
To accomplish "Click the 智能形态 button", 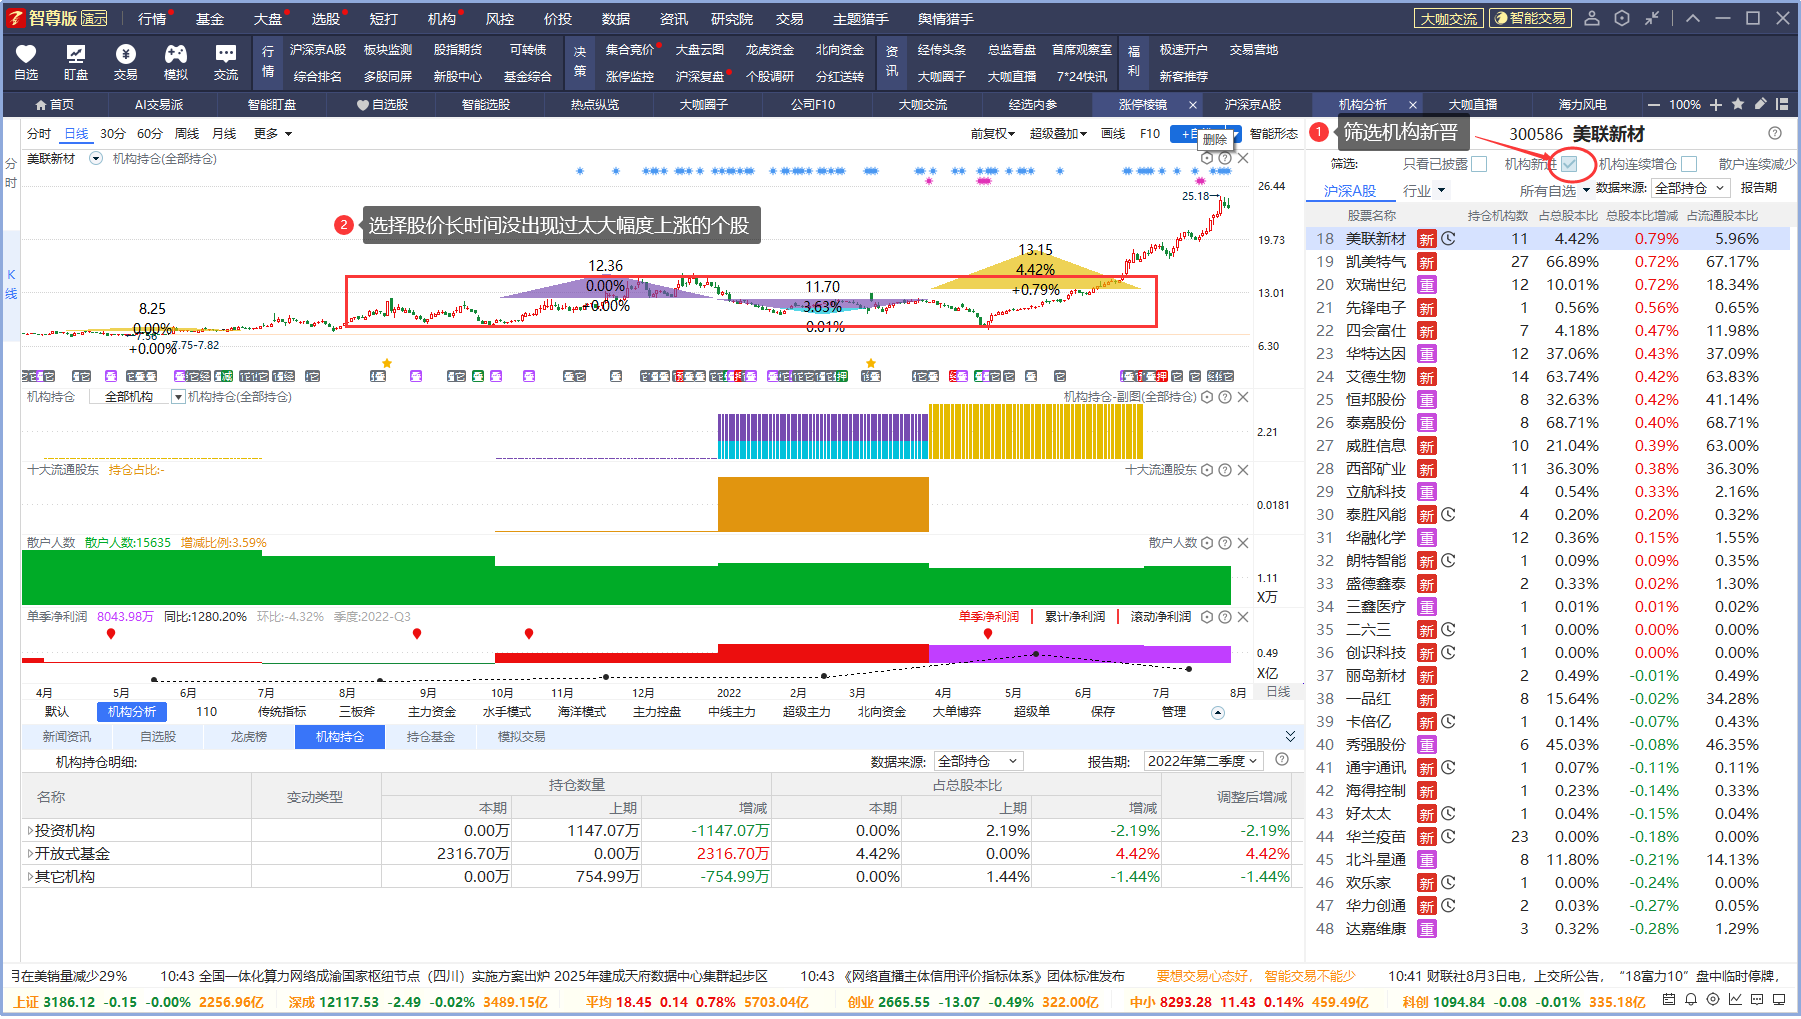I will (1274, 134).
